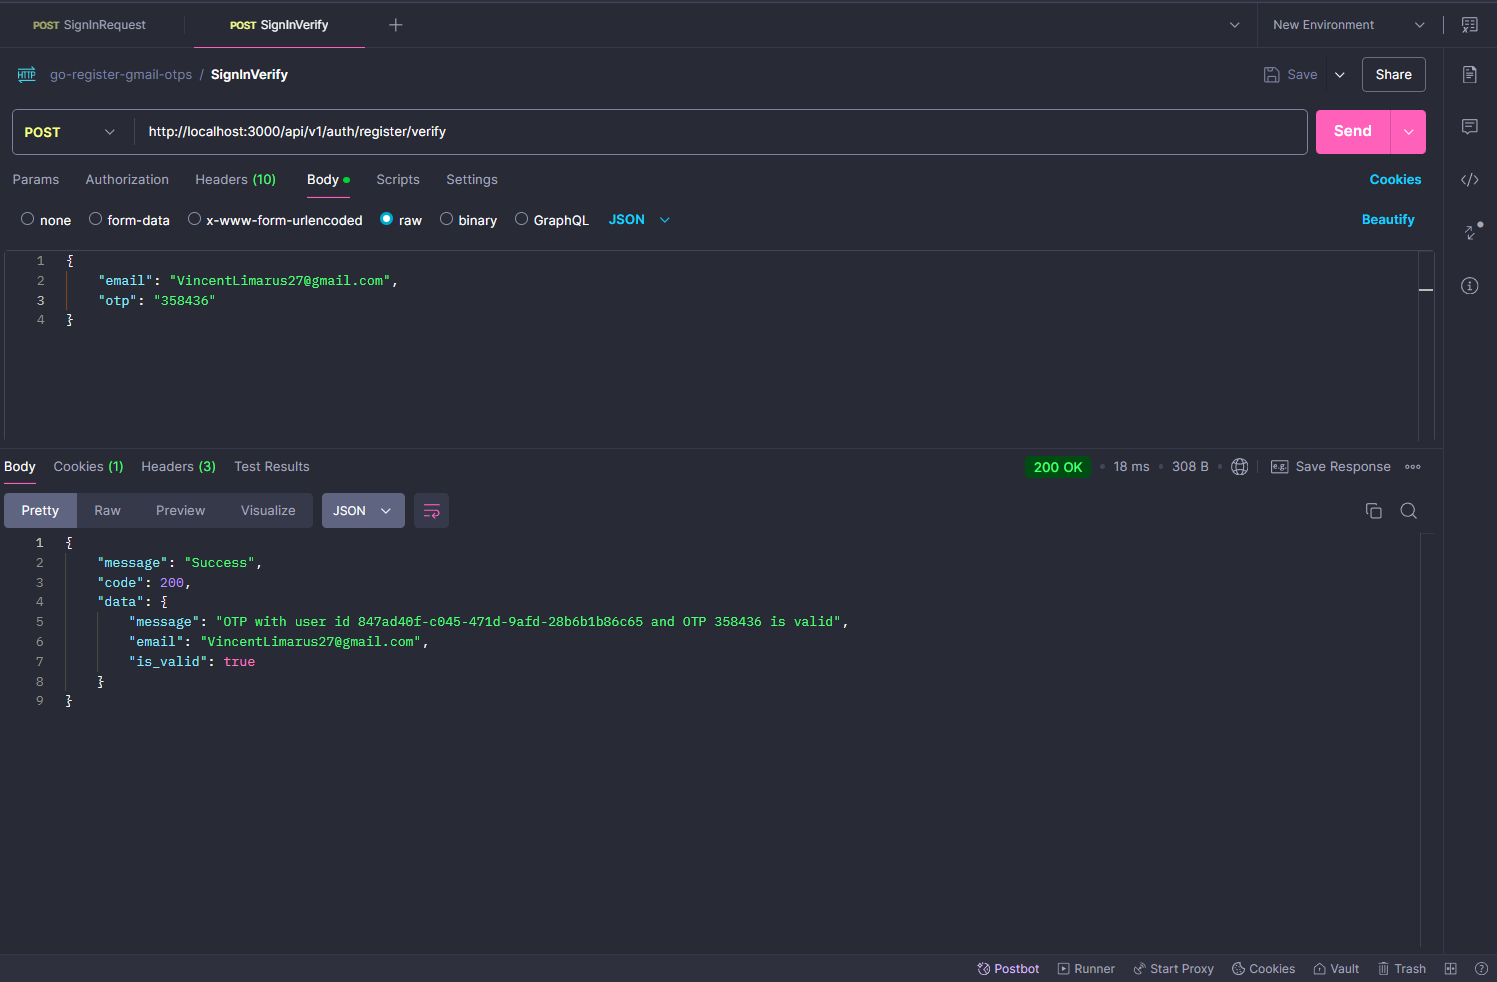Switch to the SignInRequest tab

coord(89,25)
